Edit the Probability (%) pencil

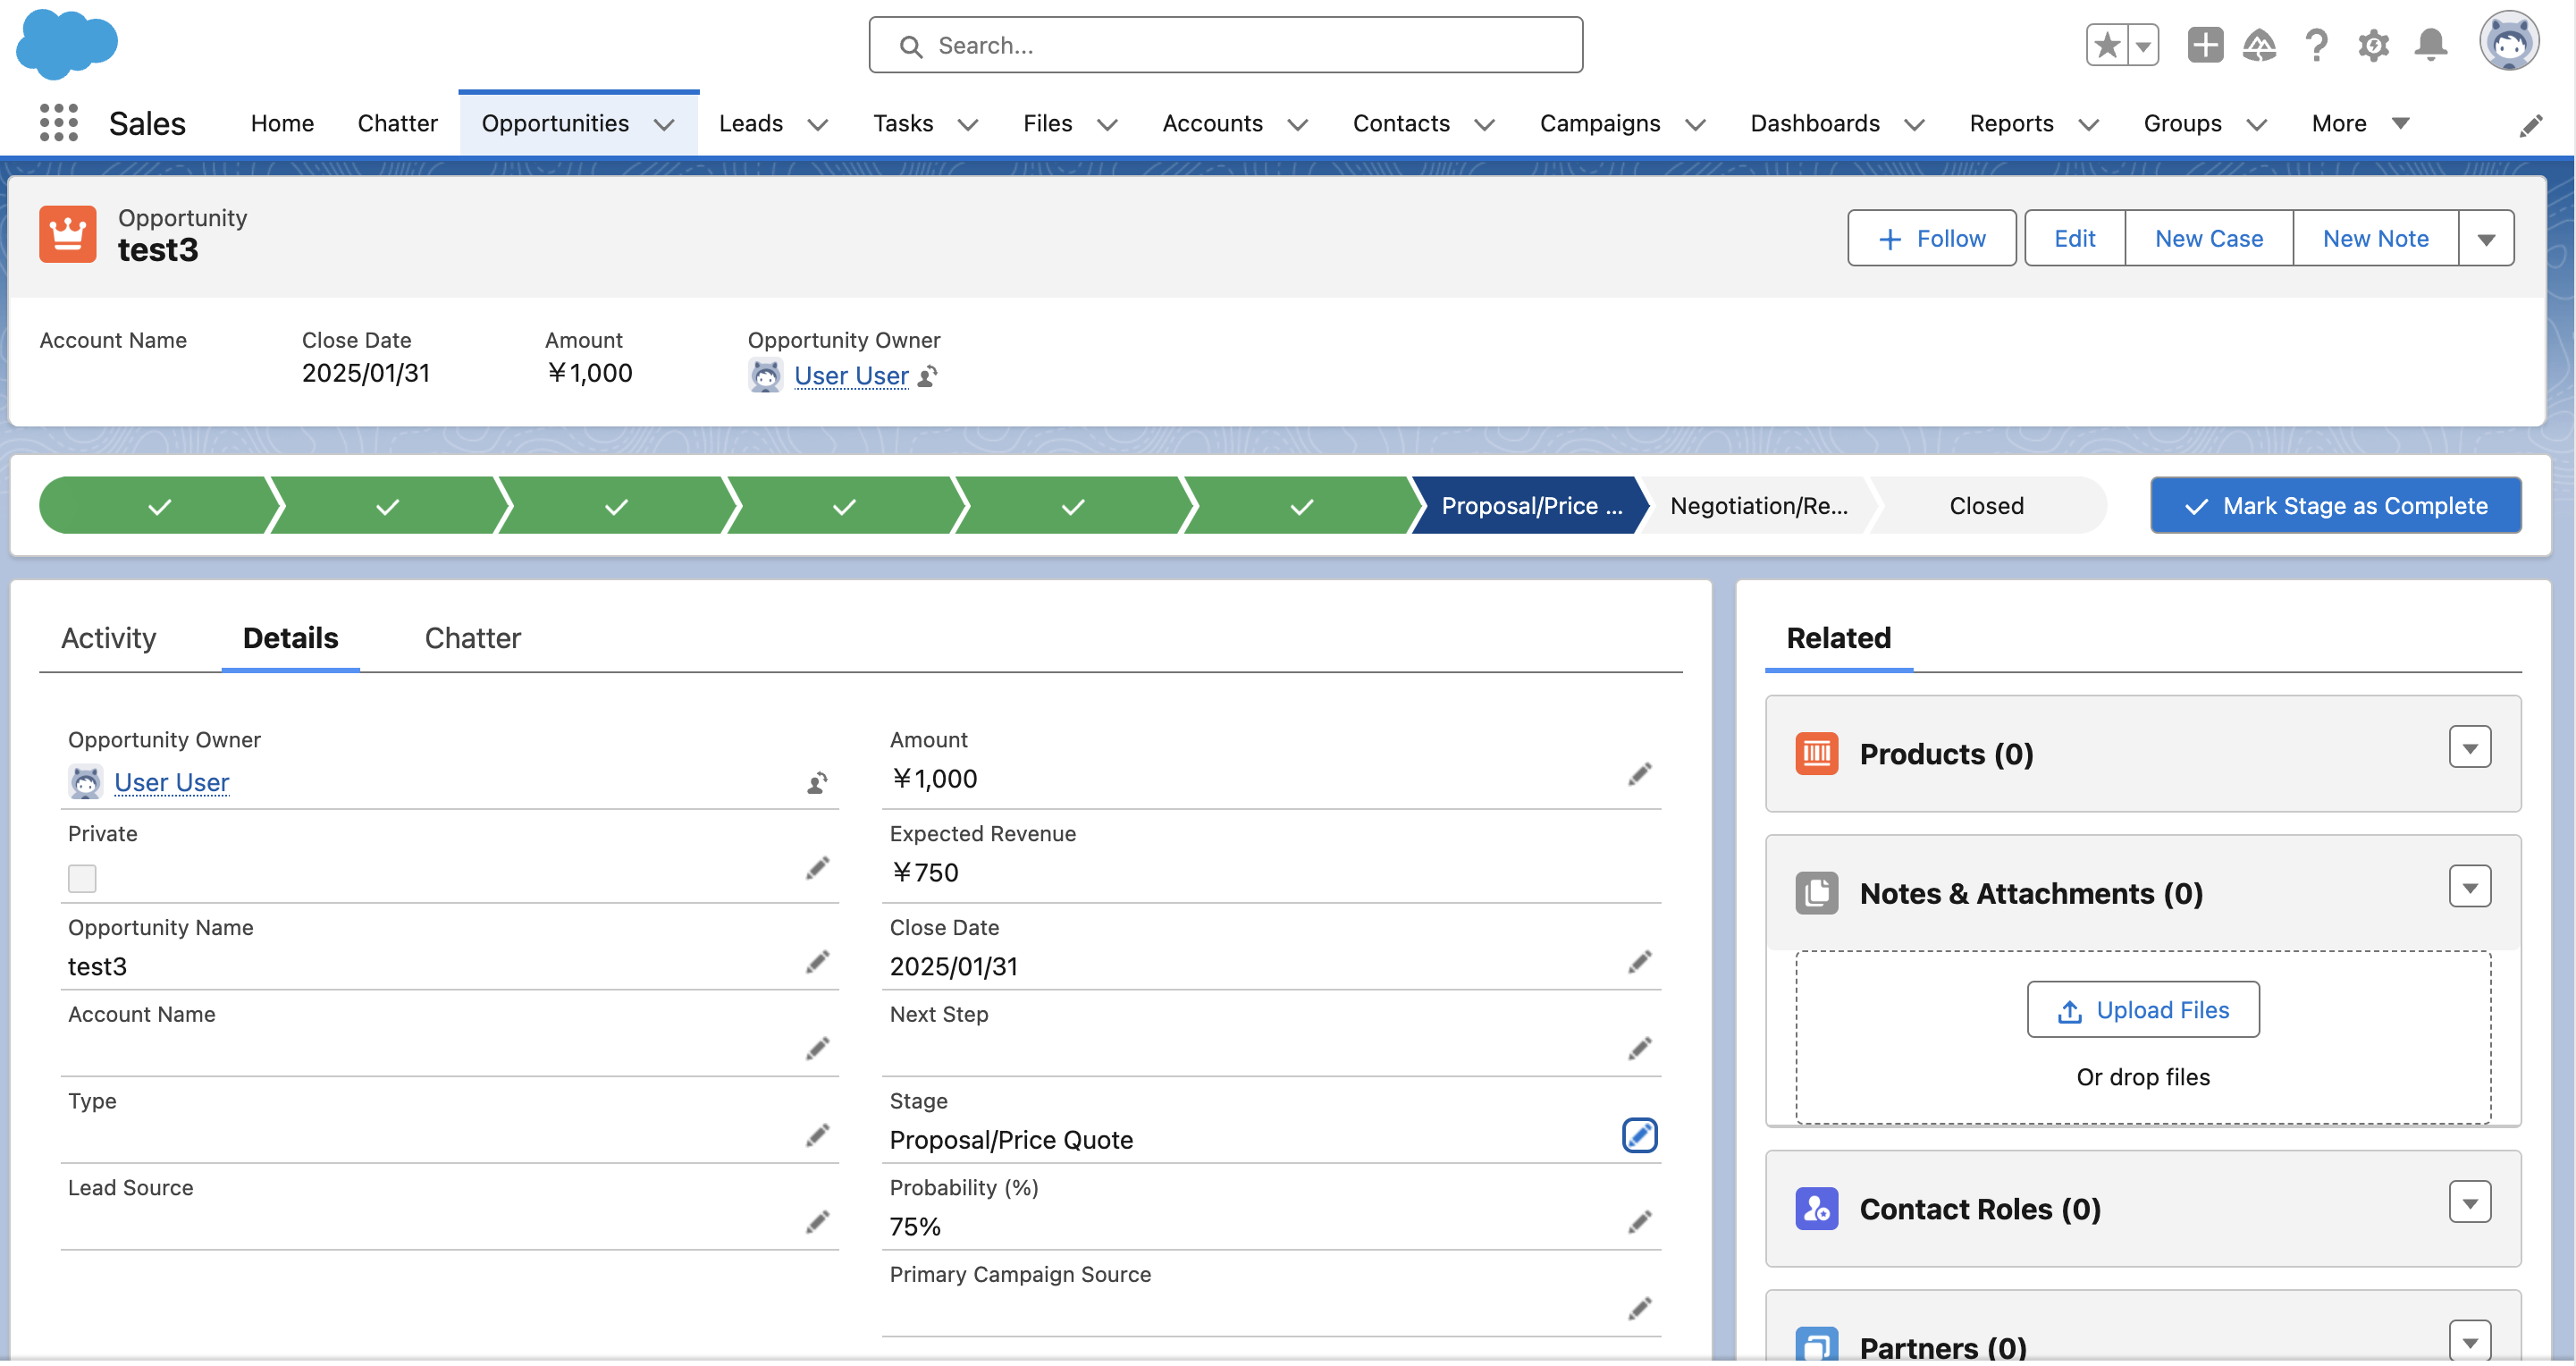click(1639, 1224)
